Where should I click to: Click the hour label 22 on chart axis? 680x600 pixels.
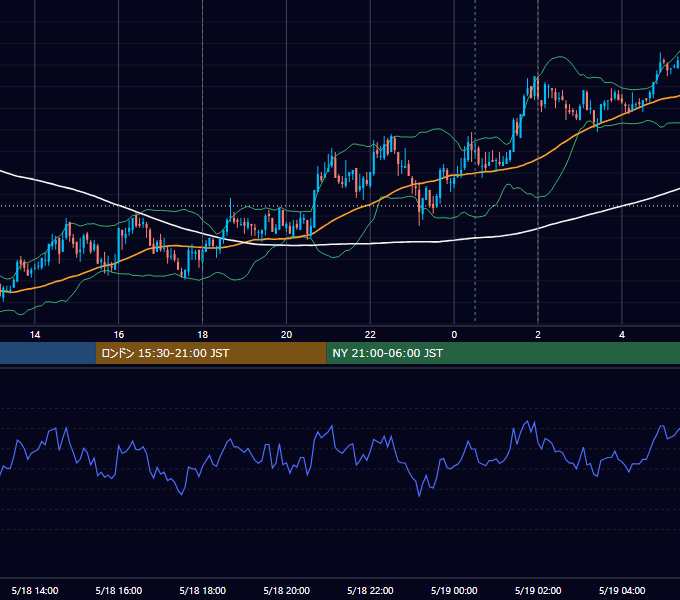[x=370, y=335]
